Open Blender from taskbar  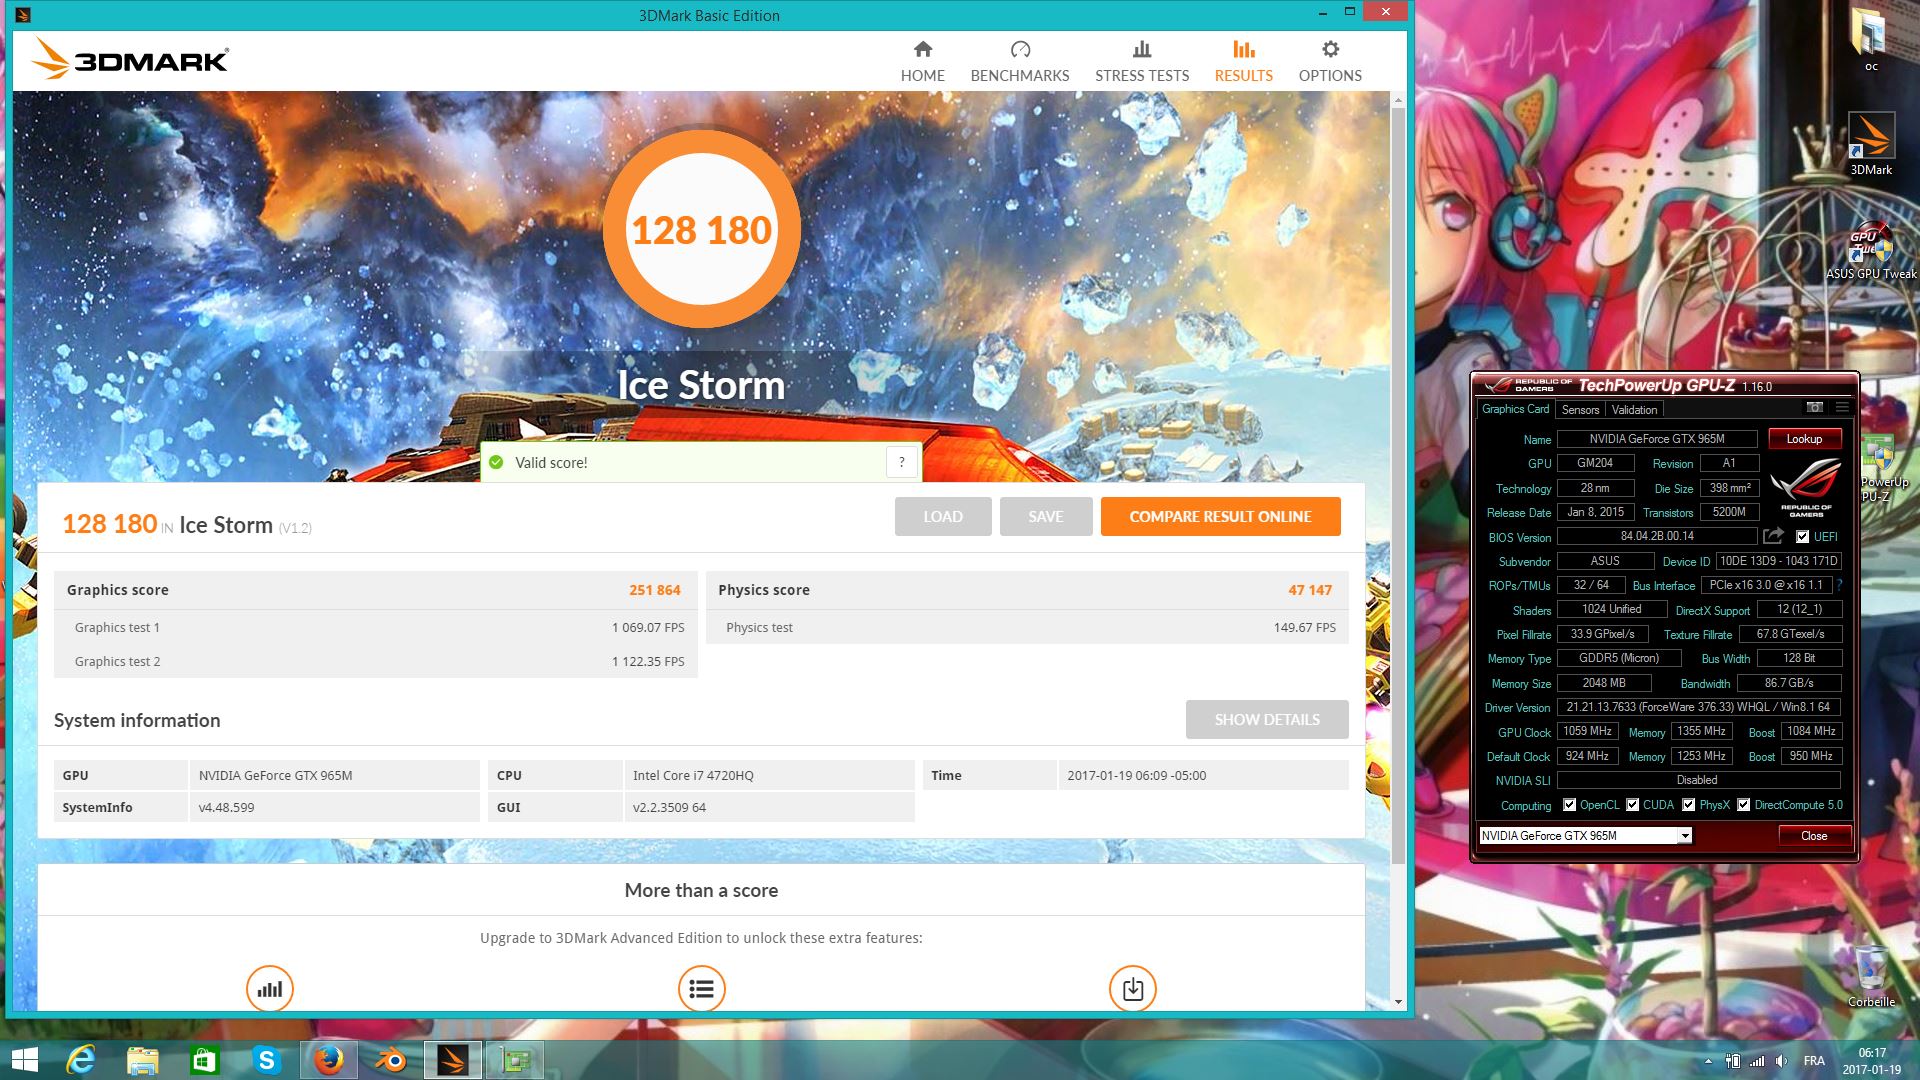(390, 1060)
